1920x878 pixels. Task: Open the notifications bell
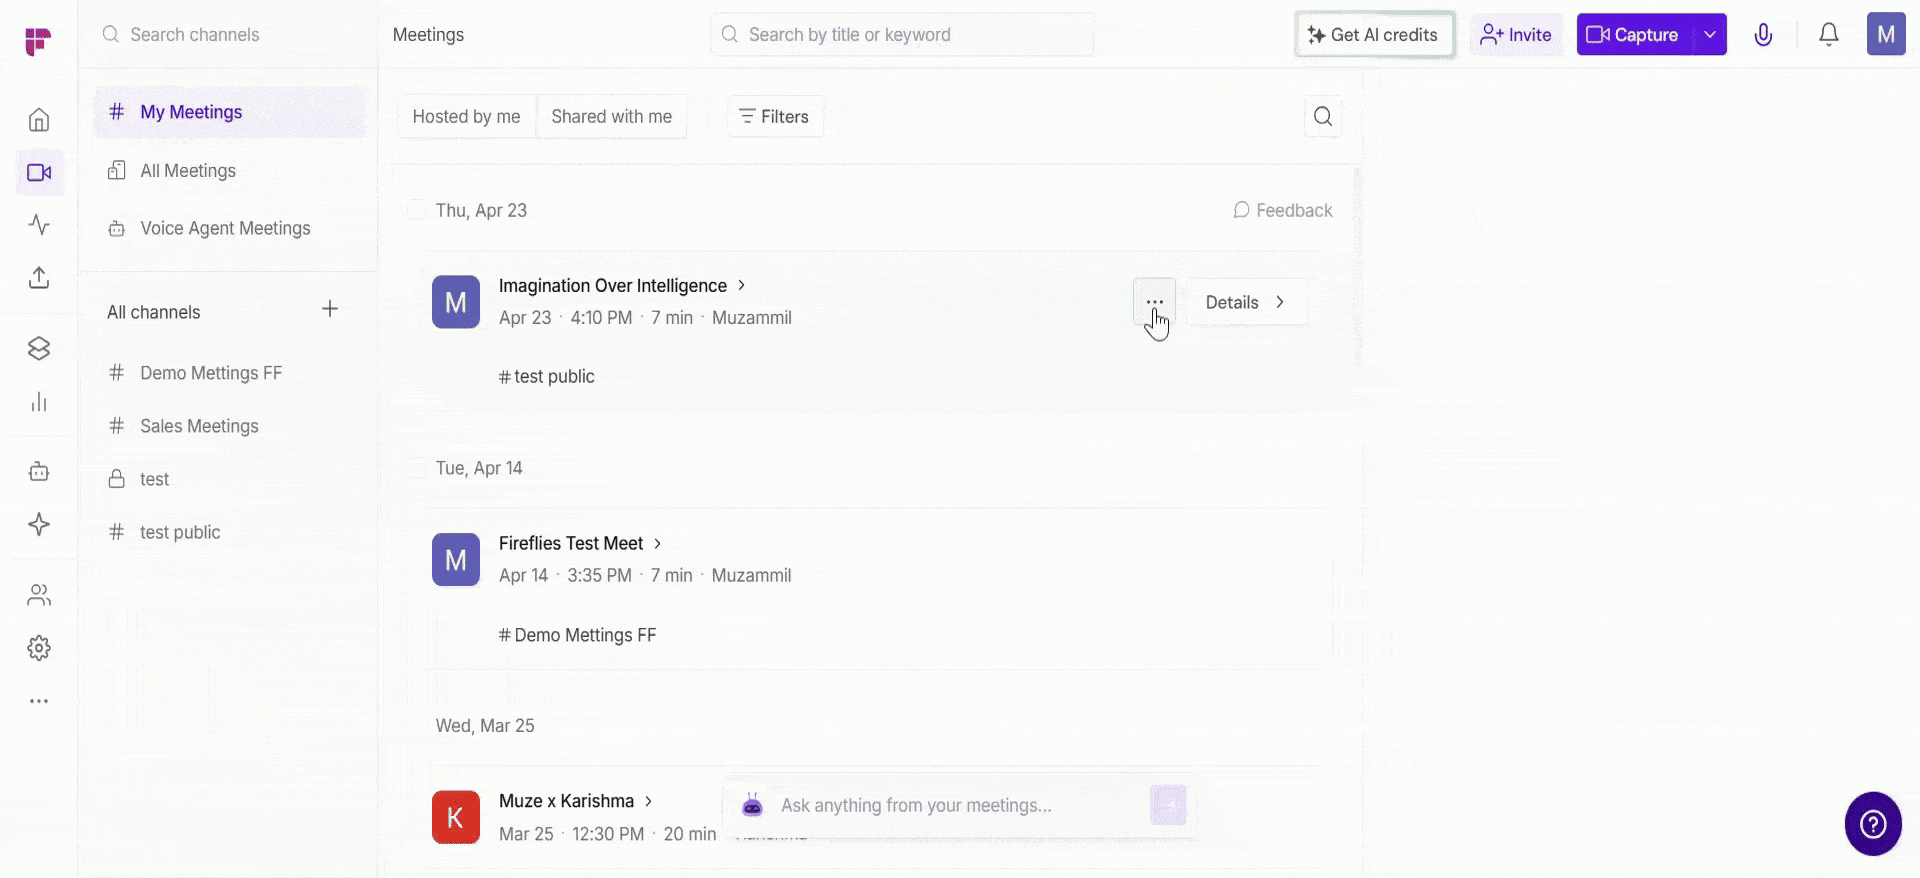point(1828,35)
